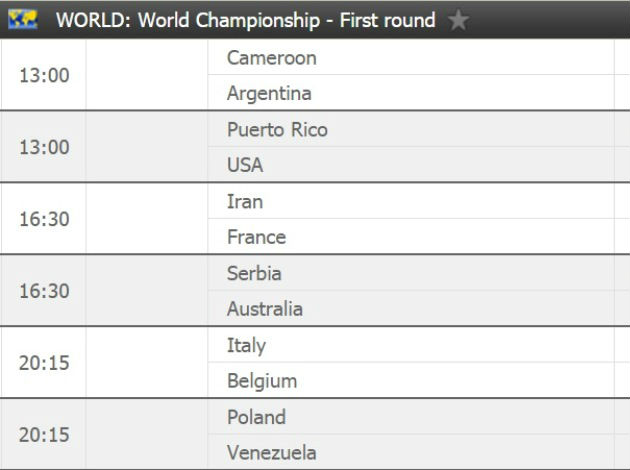The image size is (630, 470).
Task: Select Cameroon team name
Action: click(272, 58)
